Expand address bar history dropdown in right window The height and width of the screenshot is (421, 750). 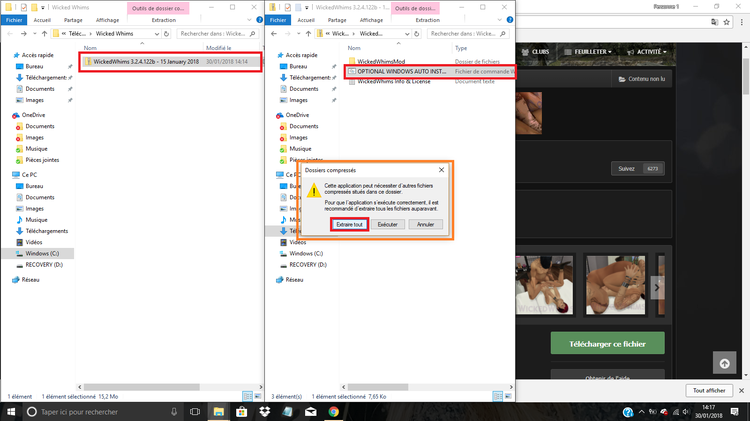[407, 33]
